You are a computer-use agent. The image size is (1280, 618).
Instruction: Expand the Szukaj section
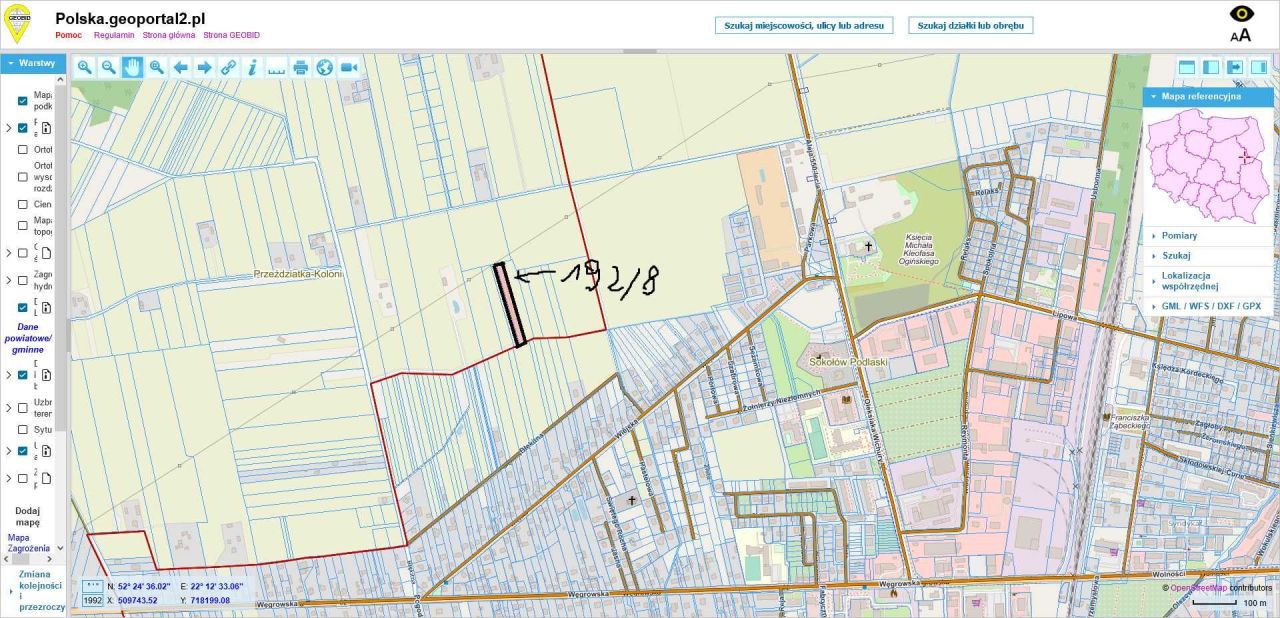click(1207, 256)
